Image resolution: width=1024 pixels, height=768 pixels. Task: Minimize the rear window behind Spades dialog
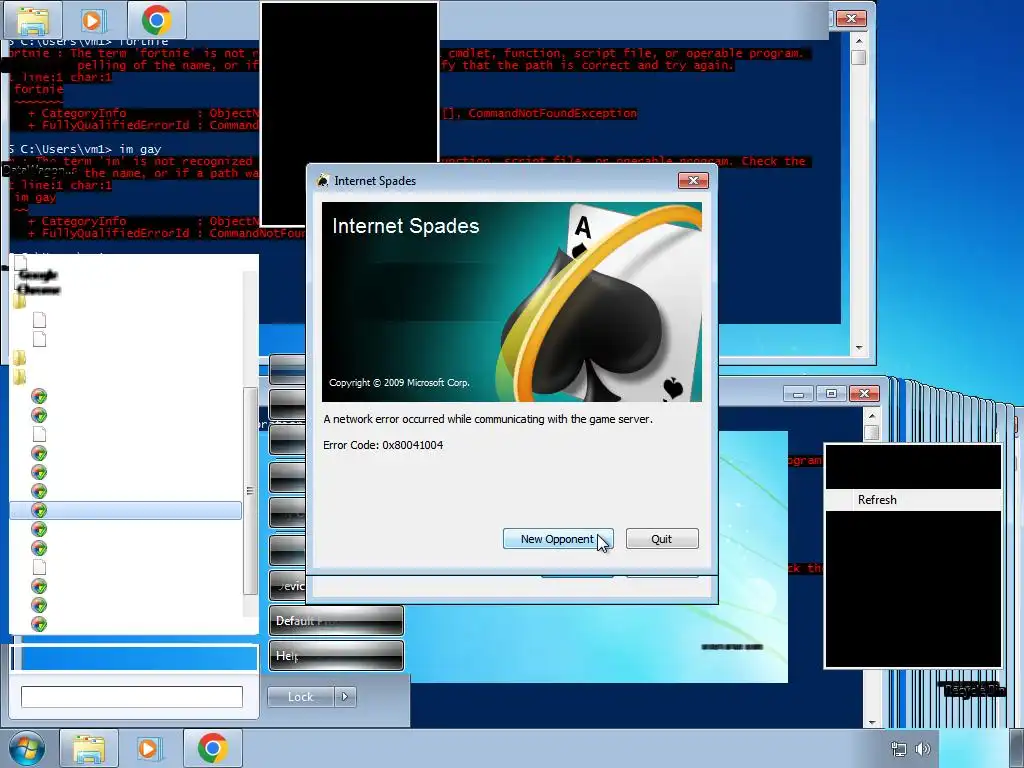tap(798, 394)
